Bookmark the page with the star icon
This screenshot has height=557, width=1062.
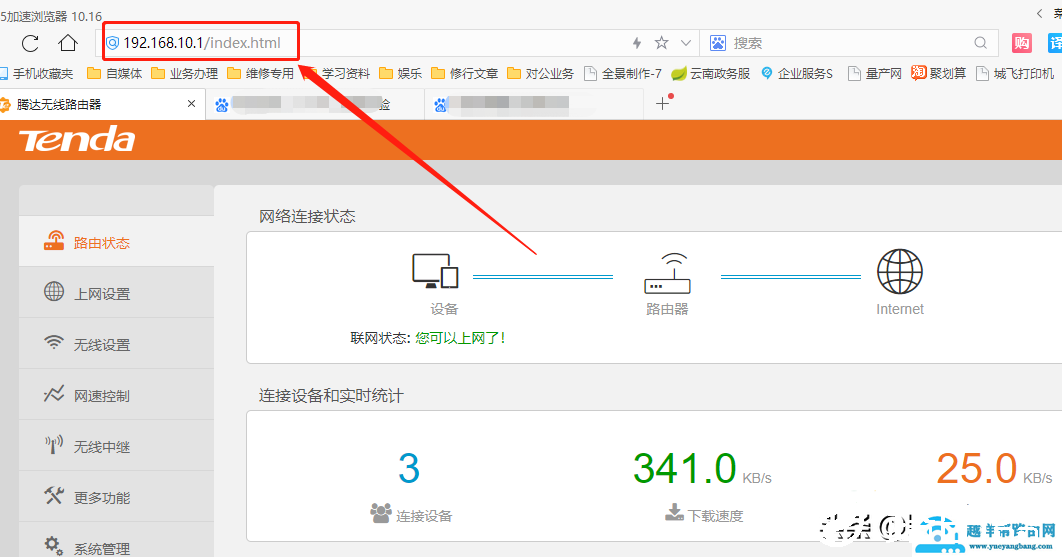point(662,43)
